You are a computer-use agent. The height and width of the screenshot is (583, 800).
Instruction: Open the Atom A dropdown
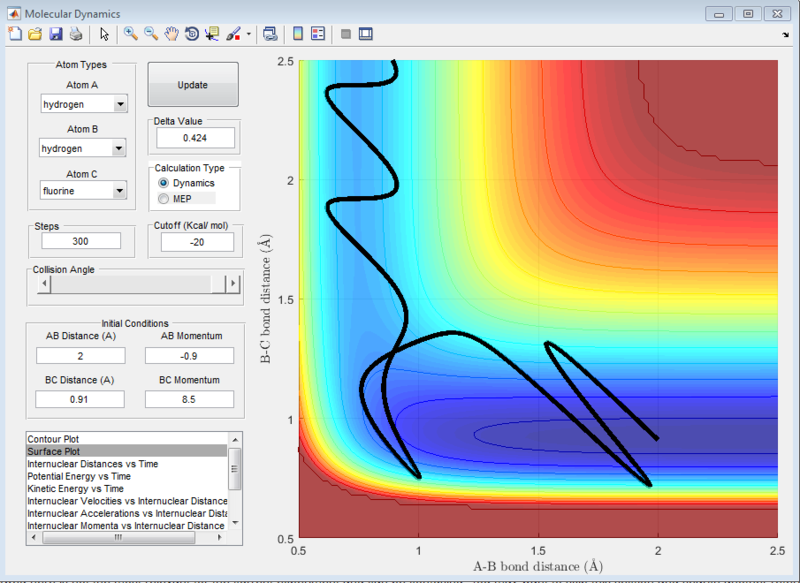[120, 104]
